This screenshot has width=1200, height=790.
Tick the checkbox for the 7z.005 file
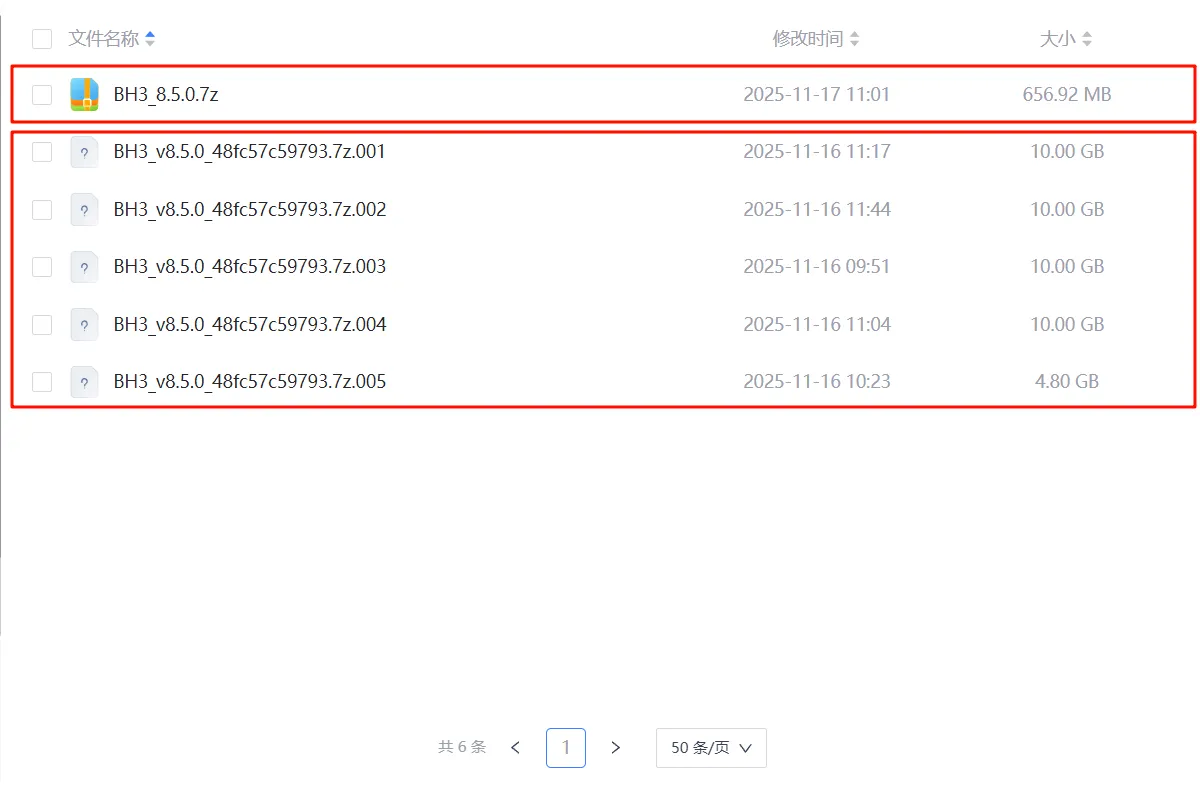(x=42, y=382)
